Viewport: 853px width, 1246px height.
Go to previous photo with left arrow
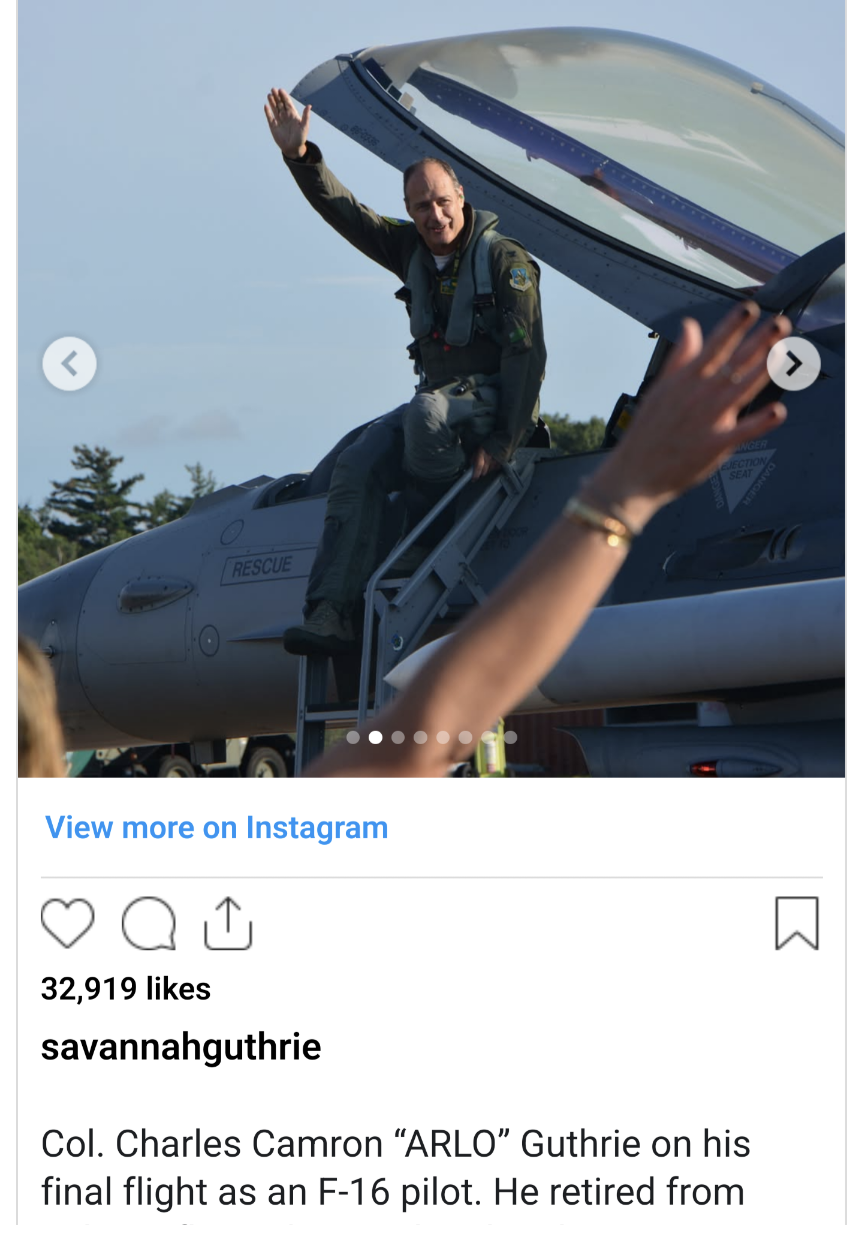point(70,364)
